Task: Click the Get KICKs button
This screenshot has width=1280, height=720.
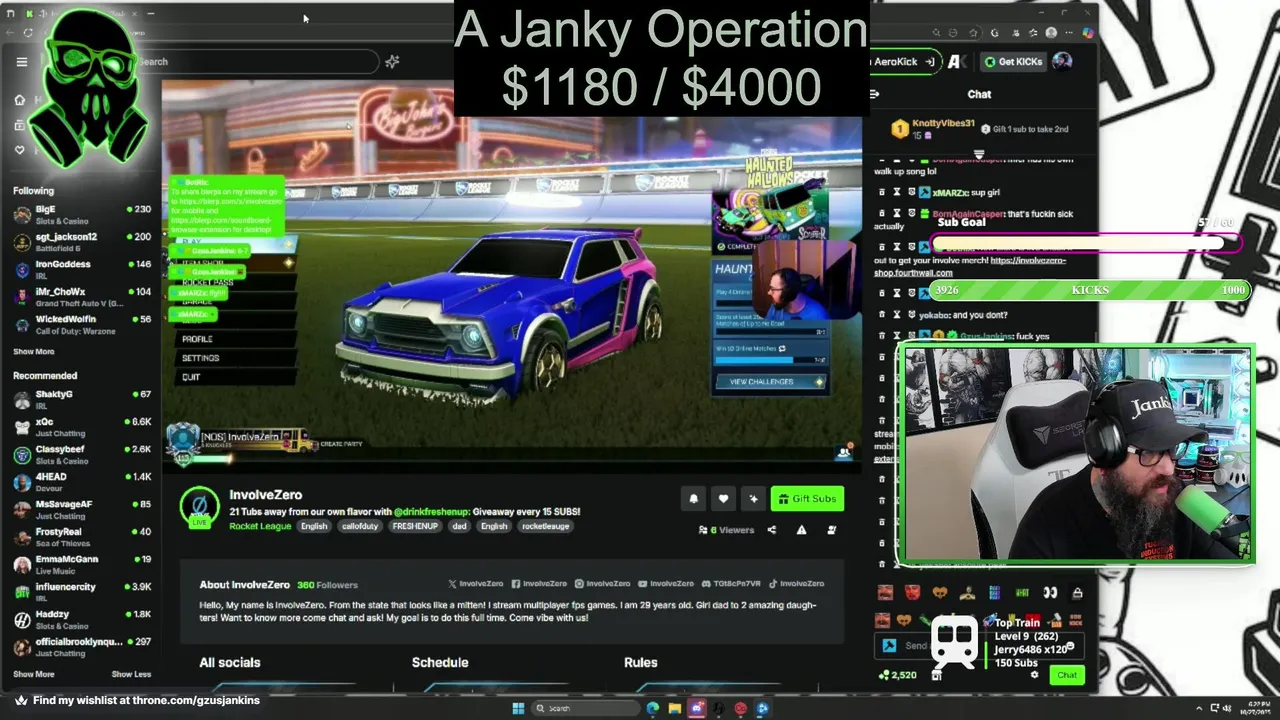Action: pyautogui.click(x=1012, y=62)
